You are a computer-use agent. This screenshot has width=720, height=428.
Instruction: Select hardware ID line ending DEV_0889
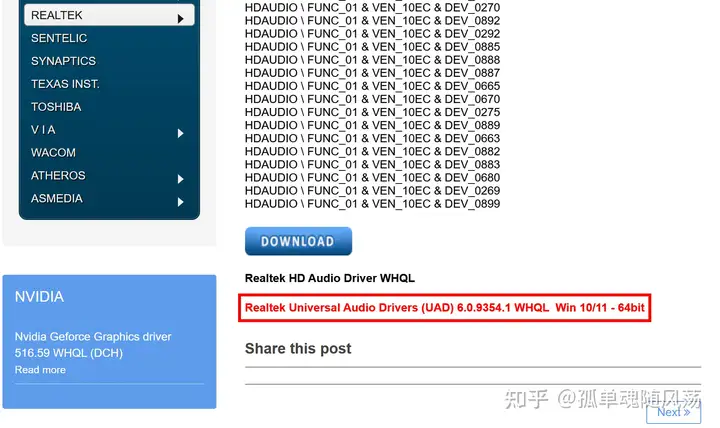(x=372, y=125)
